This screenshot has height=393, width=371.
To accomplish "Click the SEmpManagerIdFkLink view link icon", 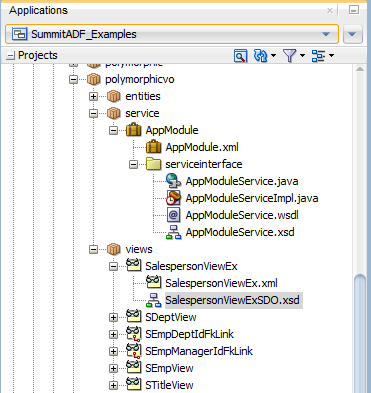I will click(x=134, y=351).
